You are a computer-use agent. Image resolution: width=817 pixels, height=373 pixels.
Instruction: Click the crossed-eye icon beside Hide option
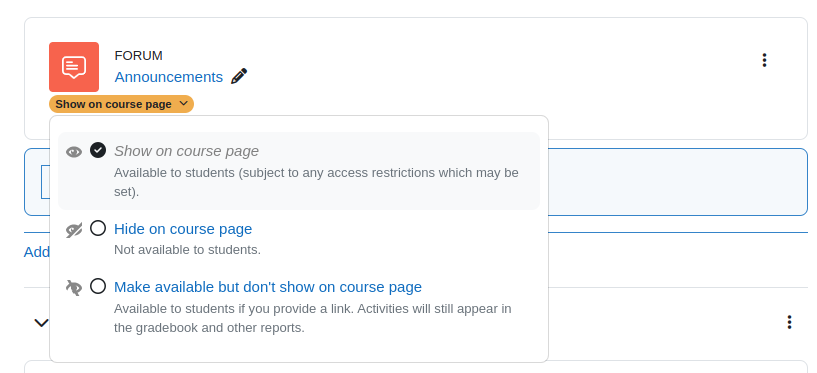pos(74,230)
